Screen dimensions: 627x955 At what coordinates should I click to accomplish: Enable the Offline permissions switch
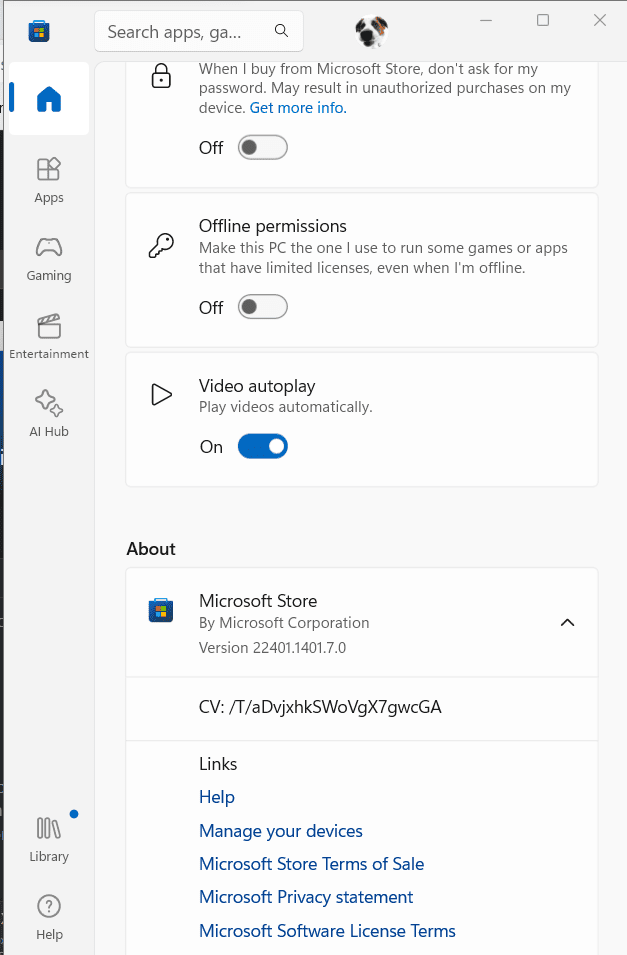263,307
